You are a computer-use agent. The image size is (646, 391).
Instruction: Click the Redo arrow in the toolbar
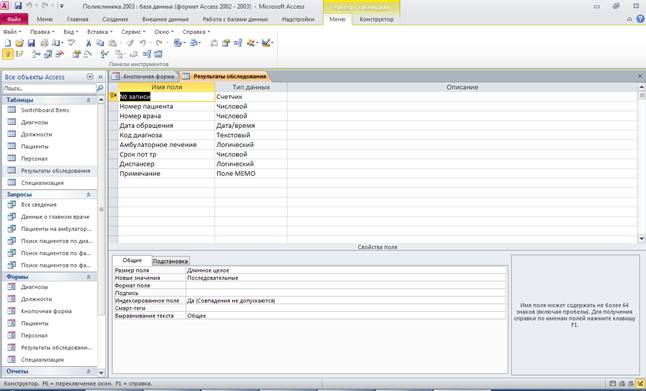click(x=159, y=43)
